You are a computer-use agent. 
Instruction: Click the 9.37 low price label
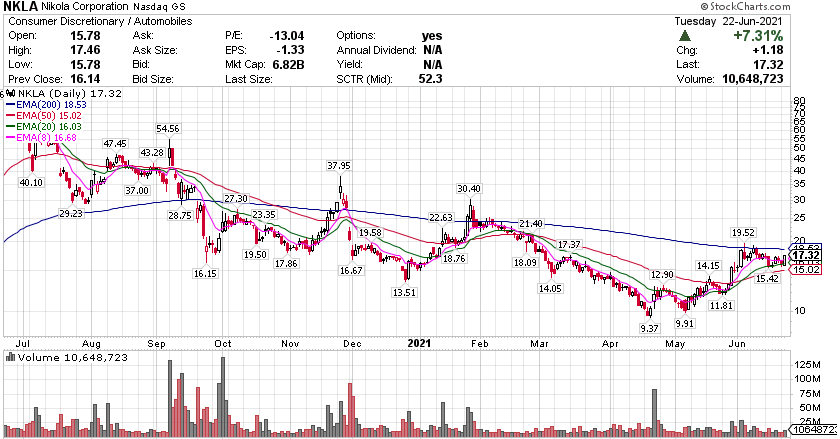(x=649, y=329)
